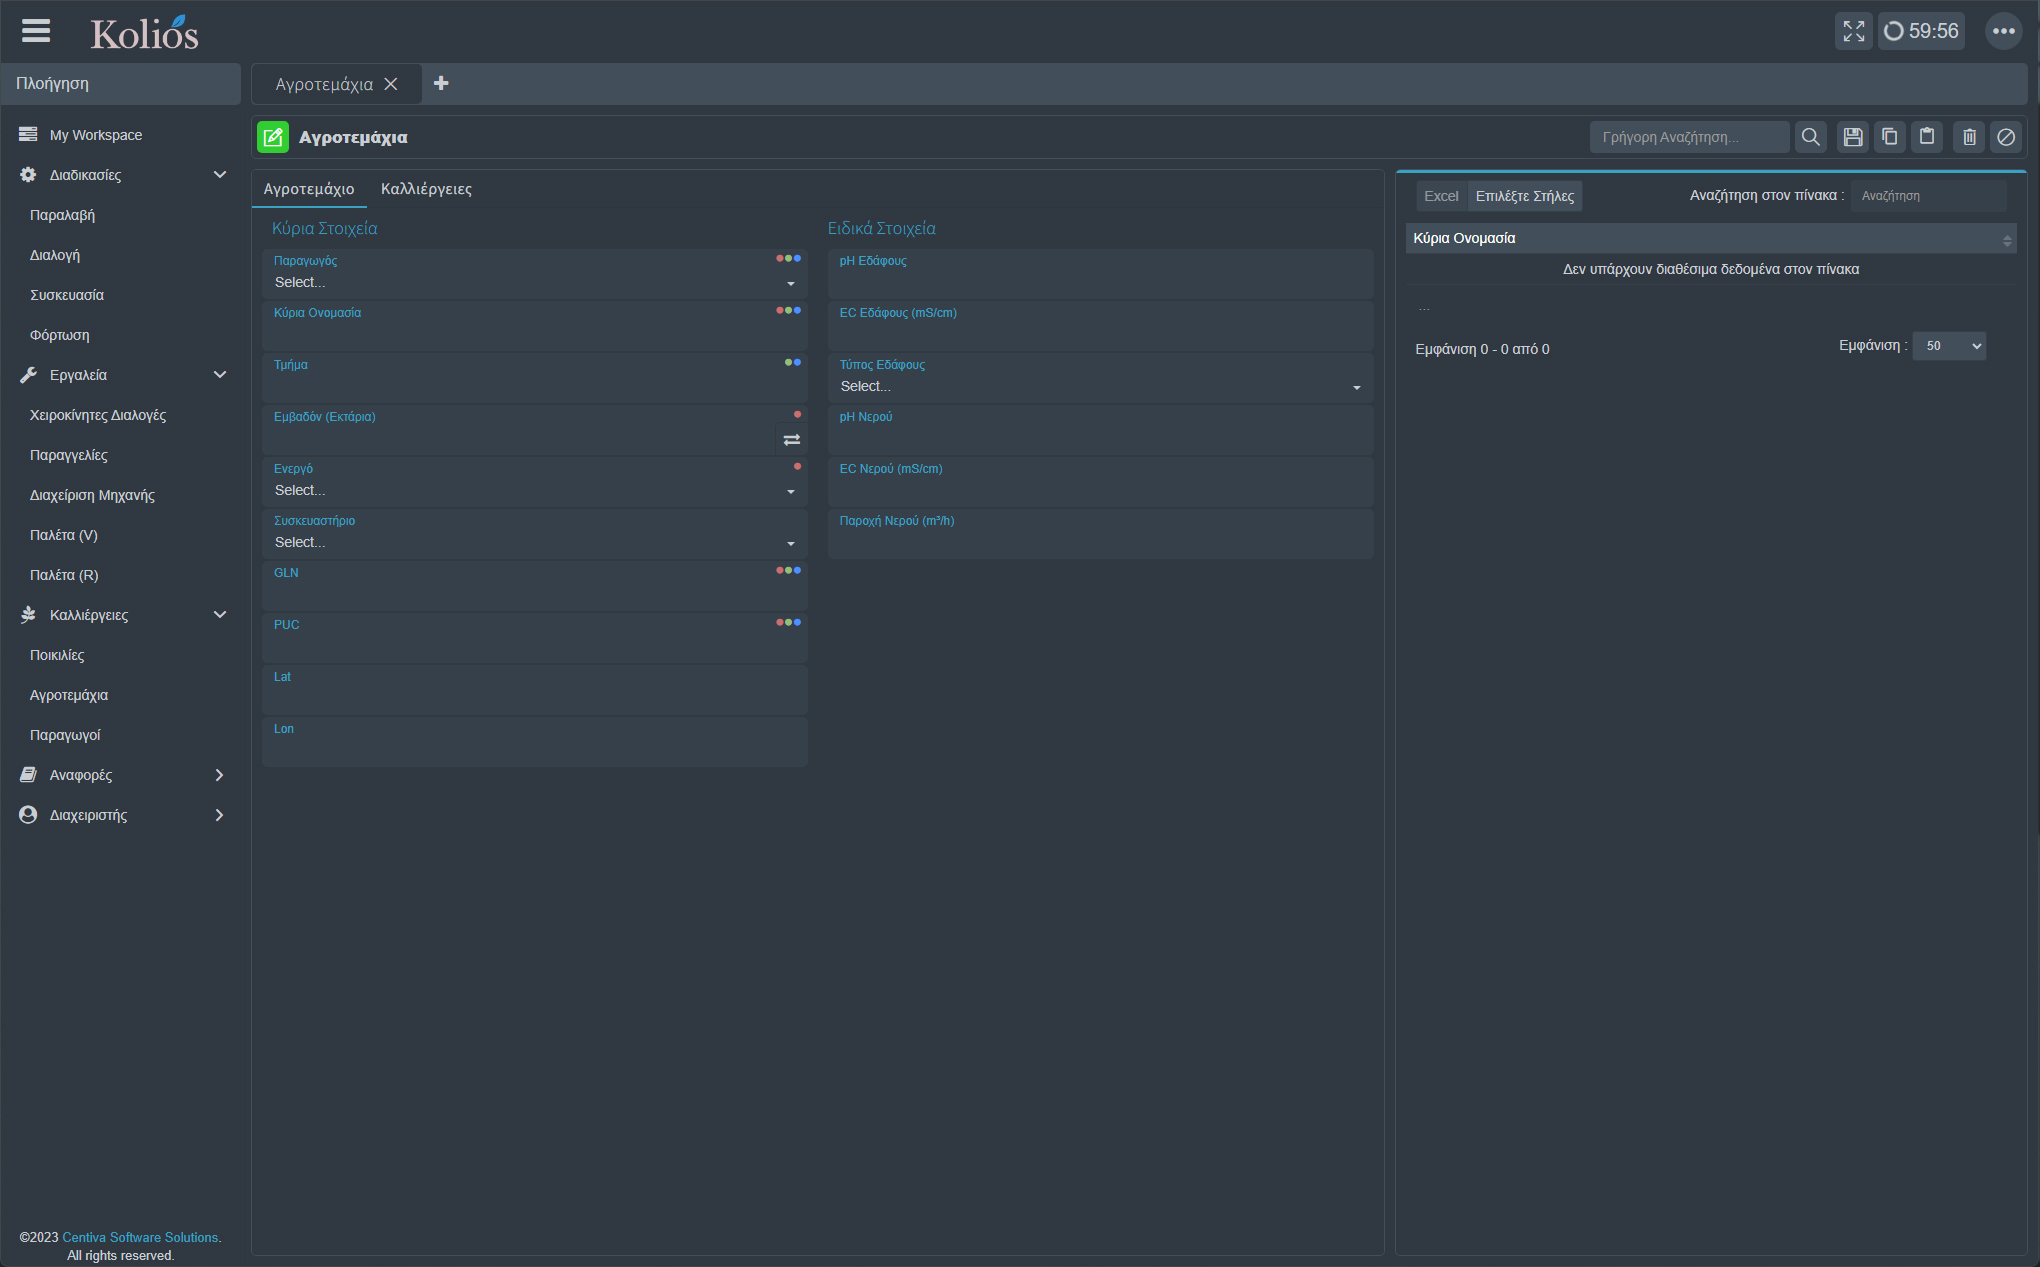Open Διαχείριση Μηχανής in the sidebar
Screen dimensions: 2040x1267
(x=92, y=495)
